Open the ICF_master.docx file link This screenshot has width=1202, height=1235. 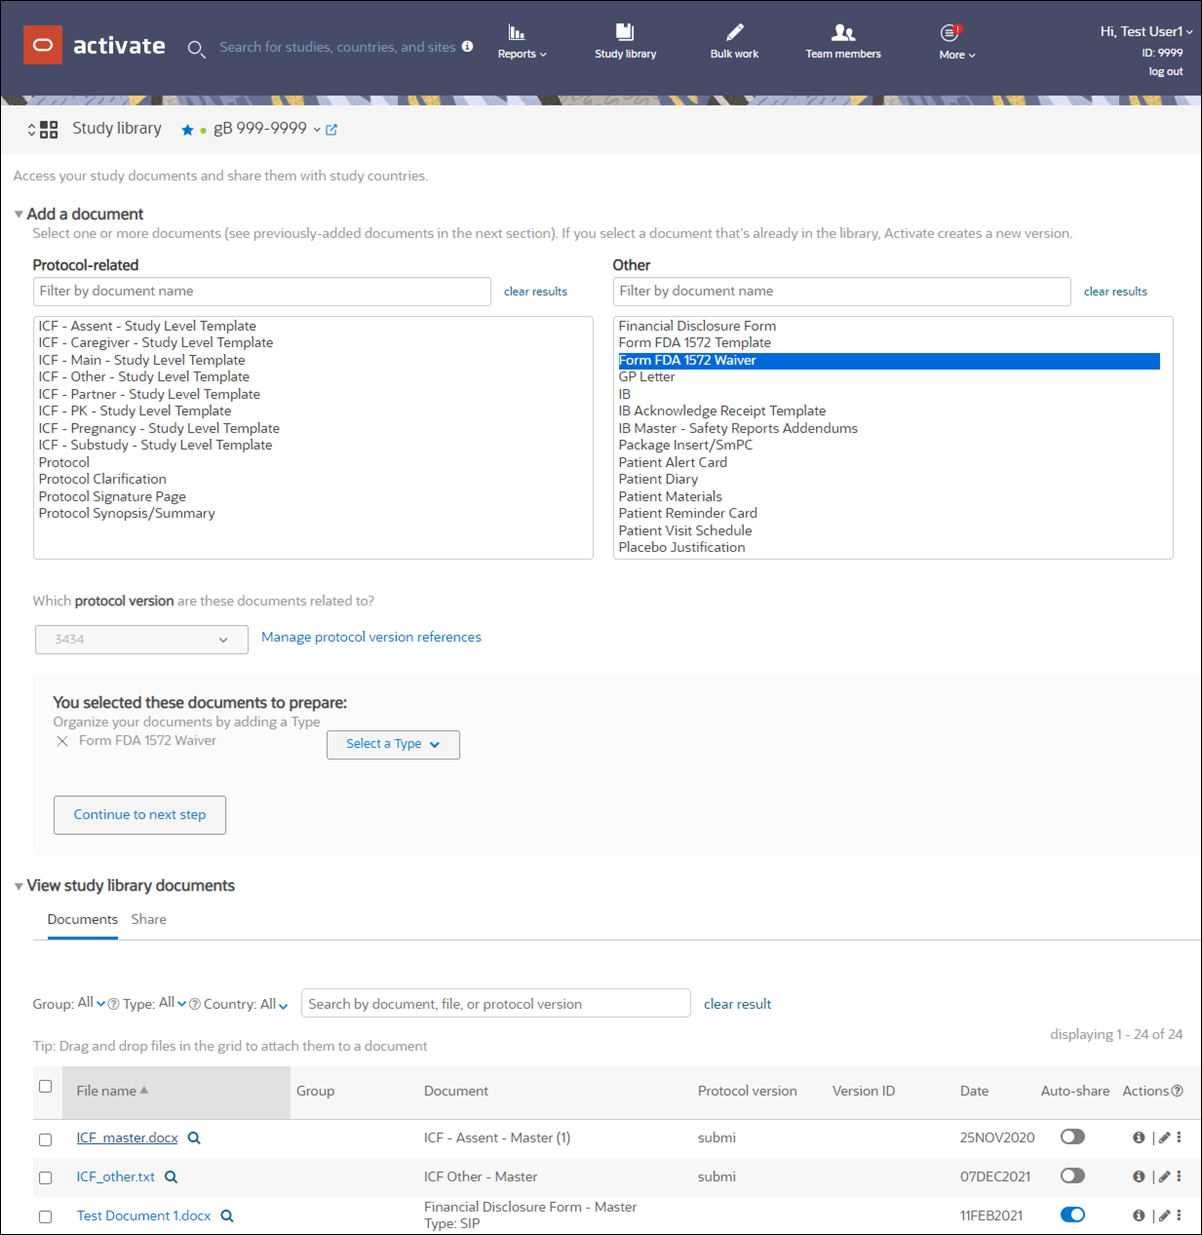click(x=127, y=1138)
